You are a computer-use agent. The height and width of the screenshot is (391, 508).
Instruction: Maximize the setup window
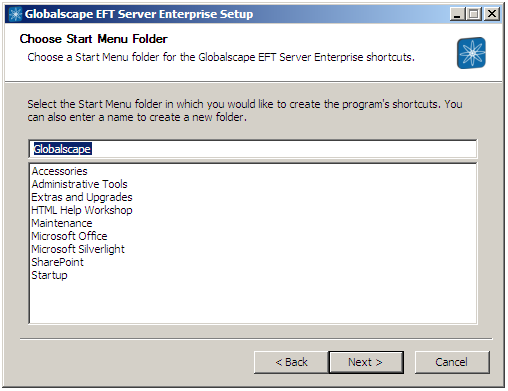tap(473, 14)
